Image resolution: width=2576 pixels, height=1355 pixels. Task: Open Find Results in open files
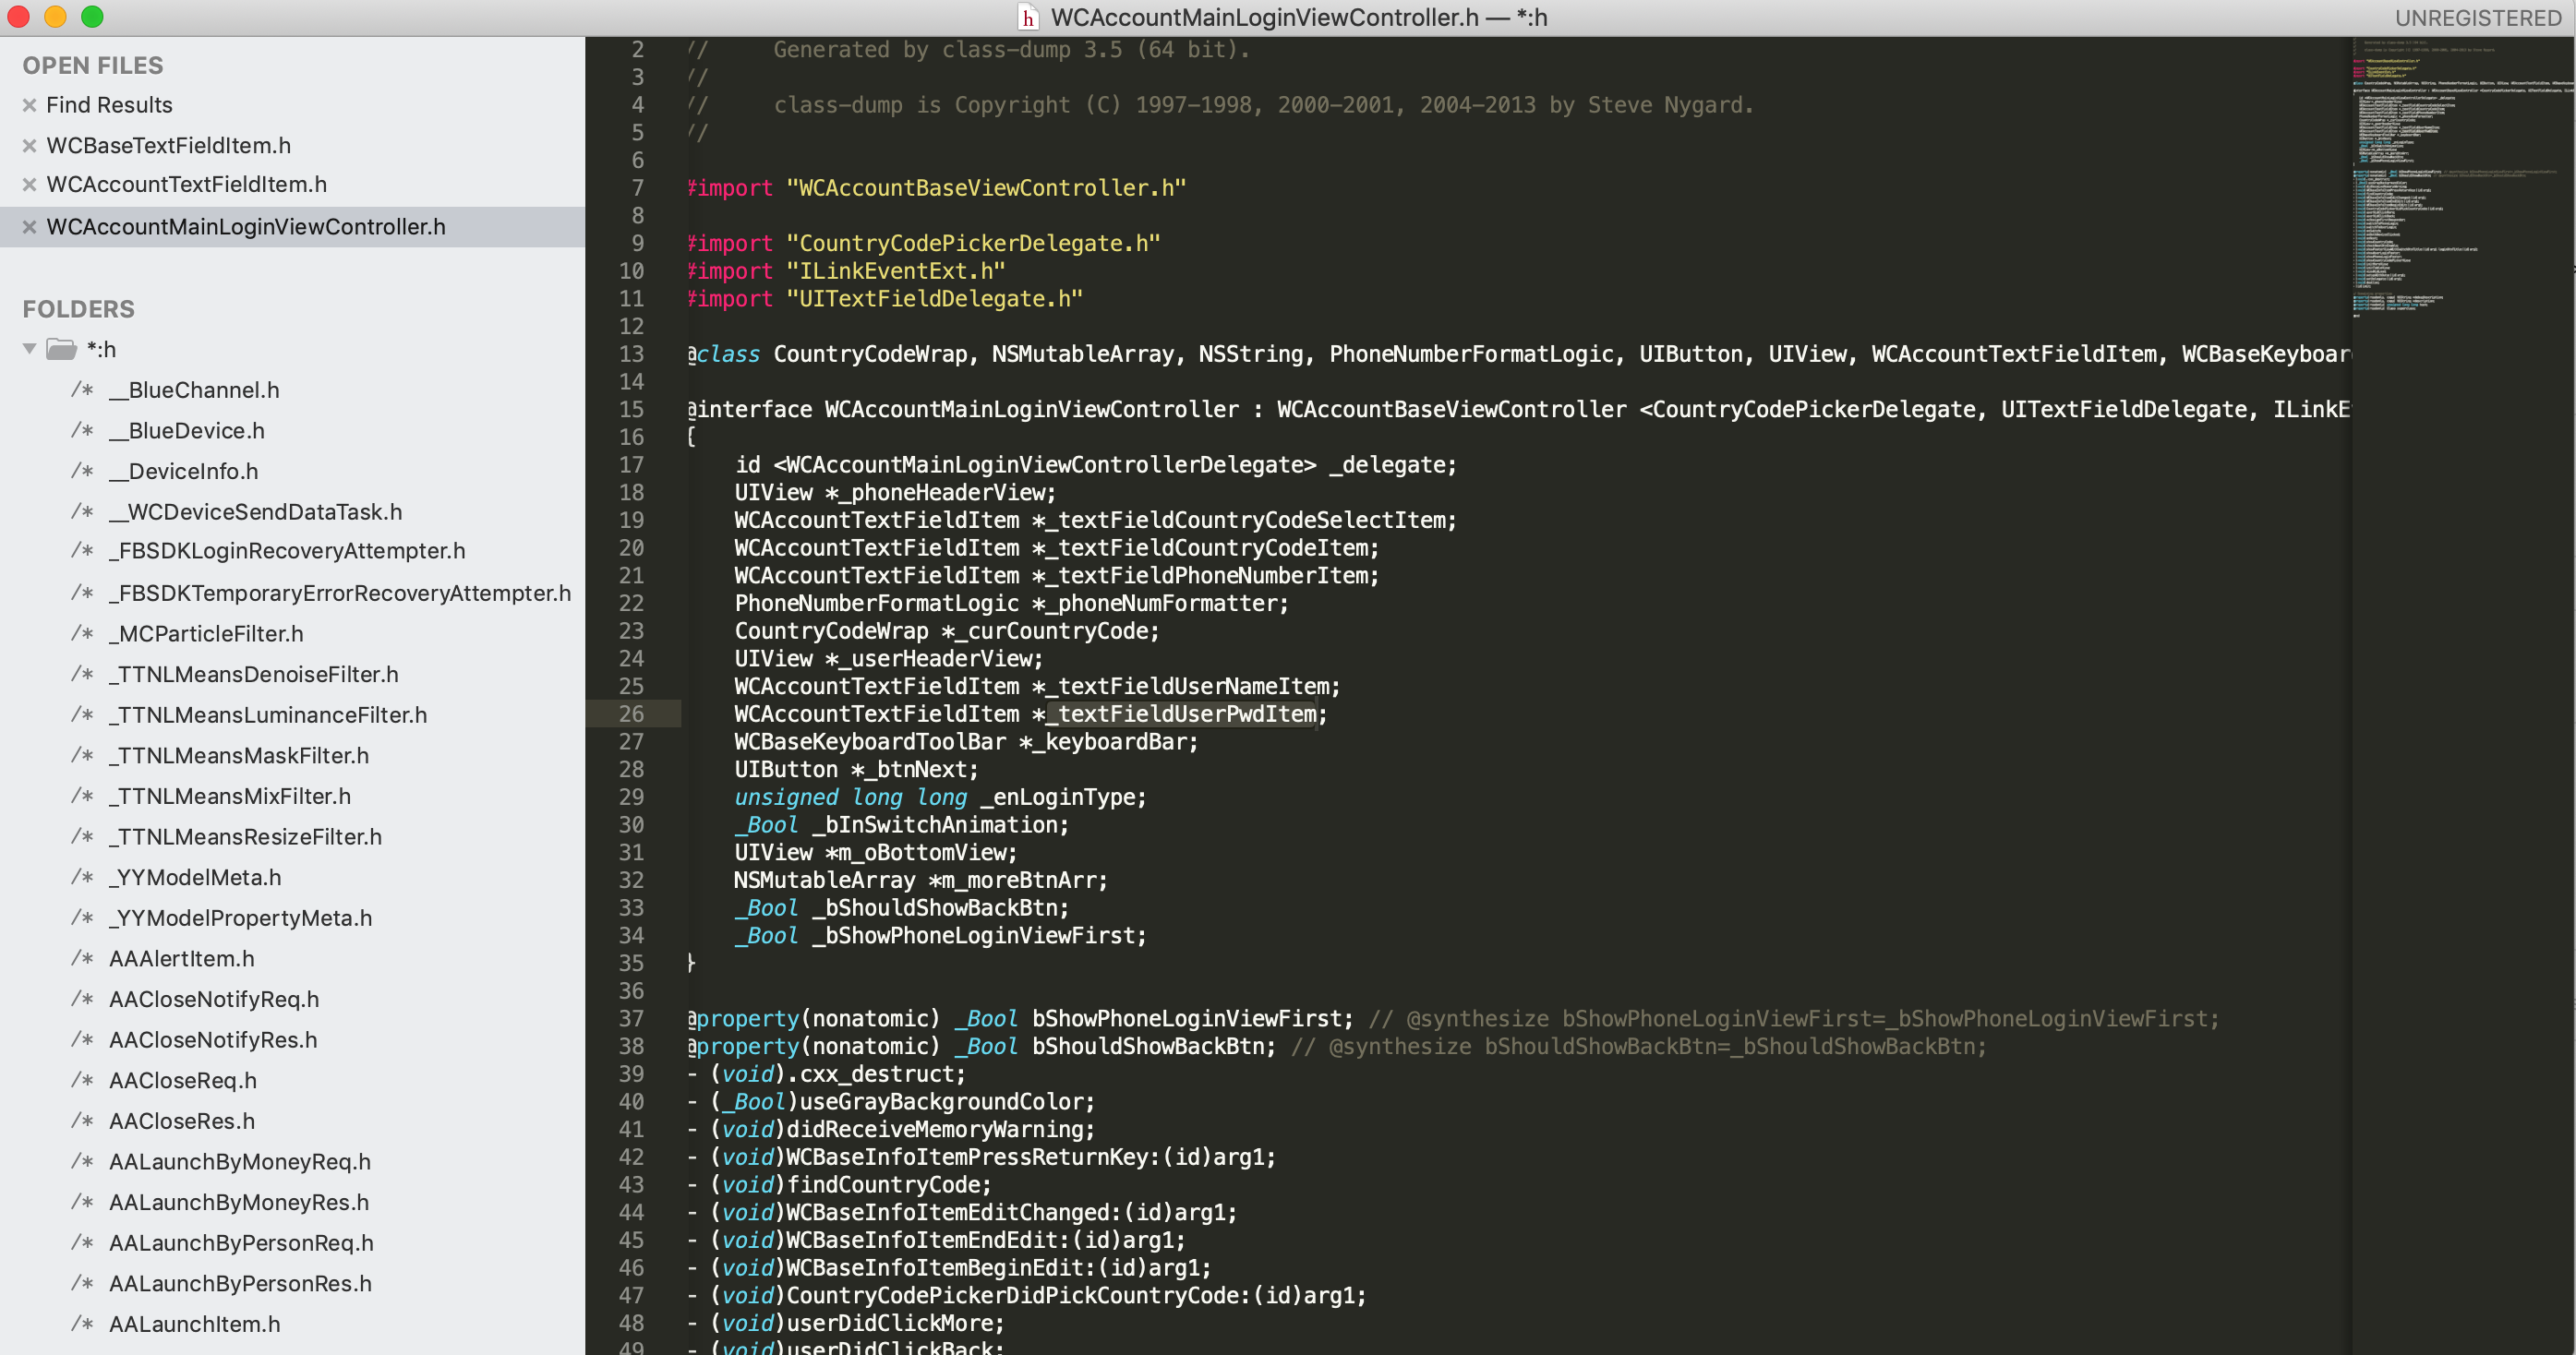(x=109, y=105)
